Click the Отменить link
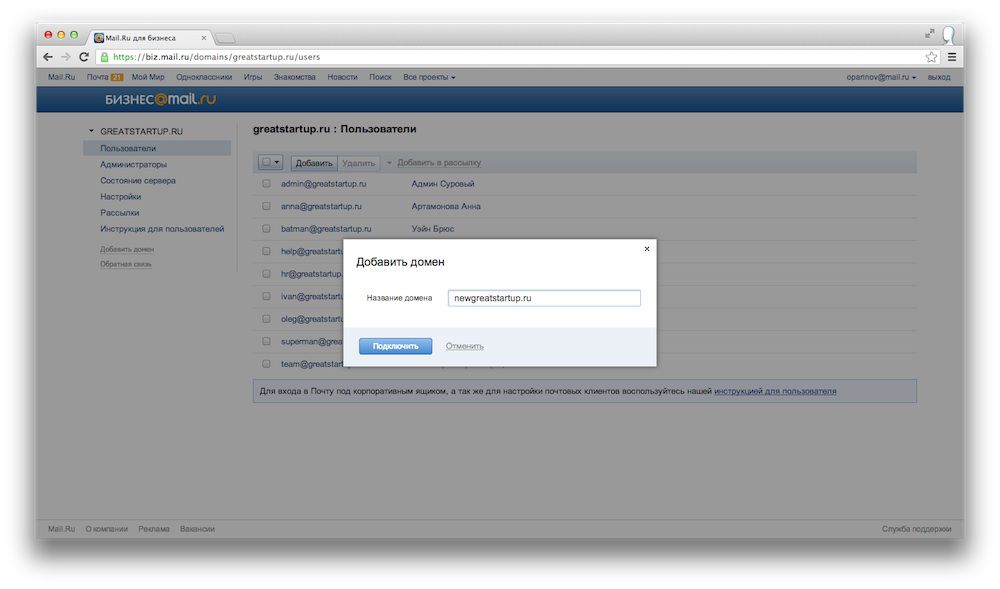The width and height of the screenshot is (1000, 589). [464, 346]
